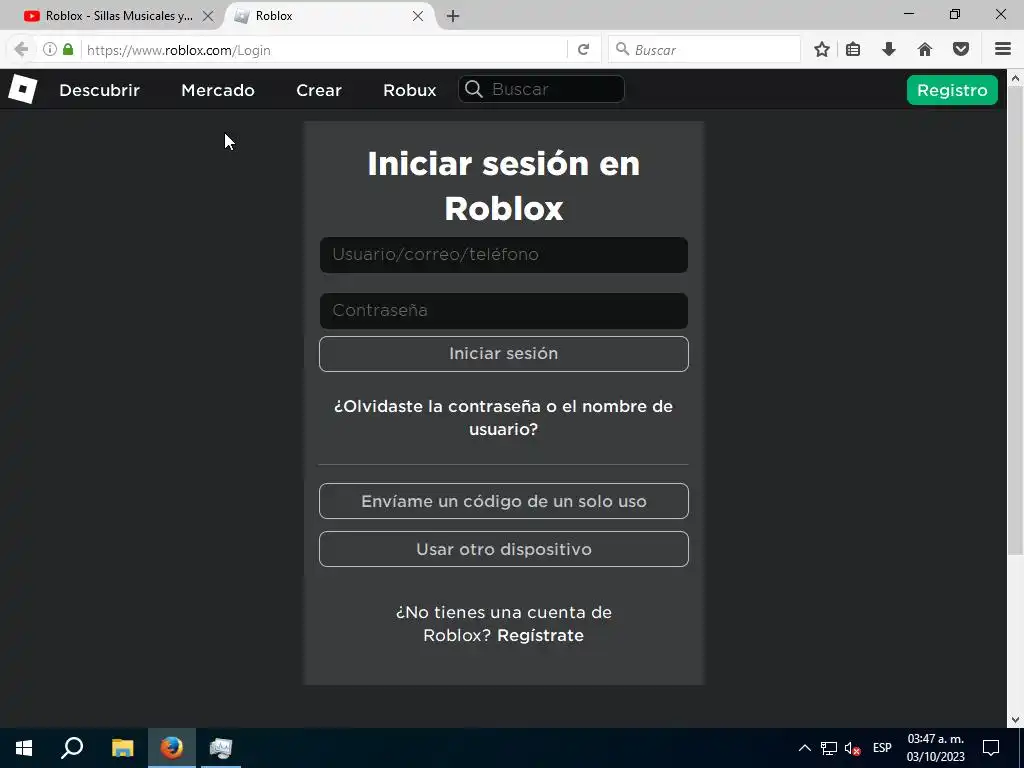Show bookmarks list icon
Viewport: 1024px width, 768px height.
(853, 50)
